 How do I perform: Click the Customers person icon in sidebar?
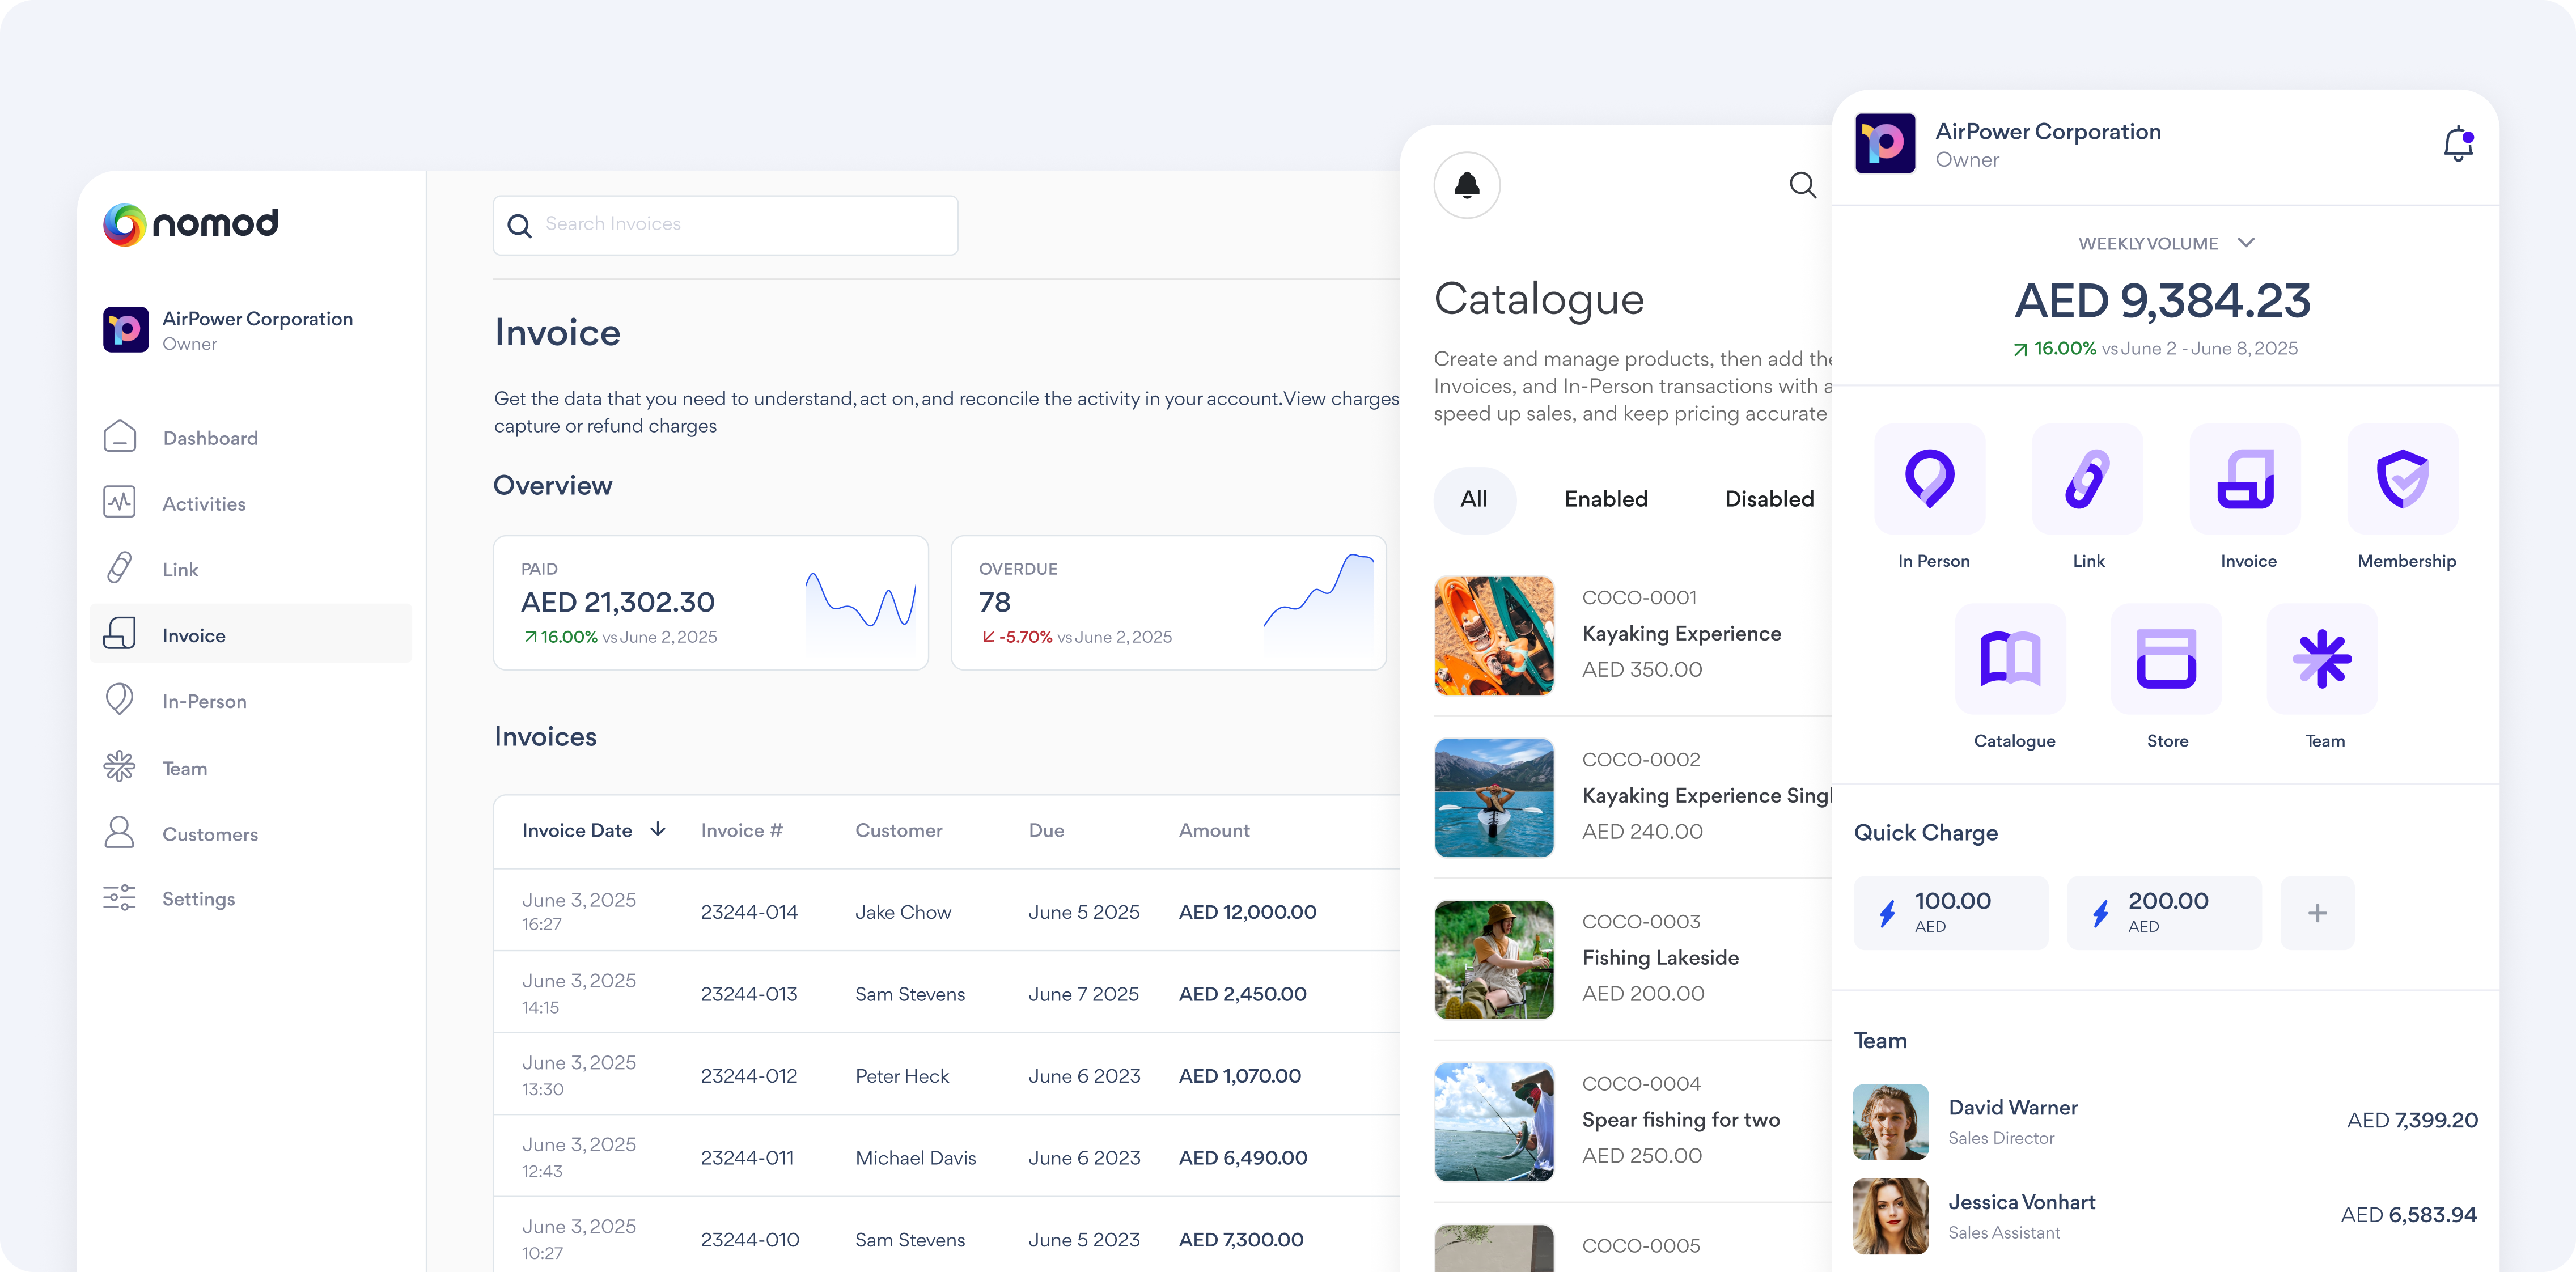[x=120, y=832]
